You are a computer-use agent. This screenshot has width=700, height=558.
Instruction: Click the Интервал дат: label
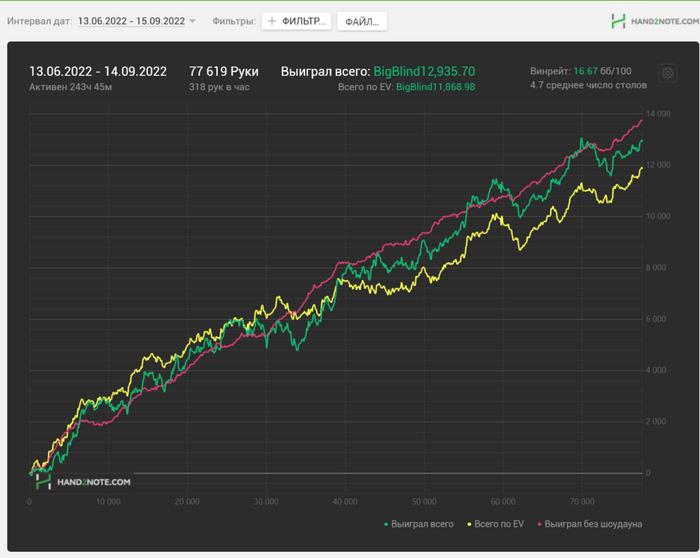point(39,21)
